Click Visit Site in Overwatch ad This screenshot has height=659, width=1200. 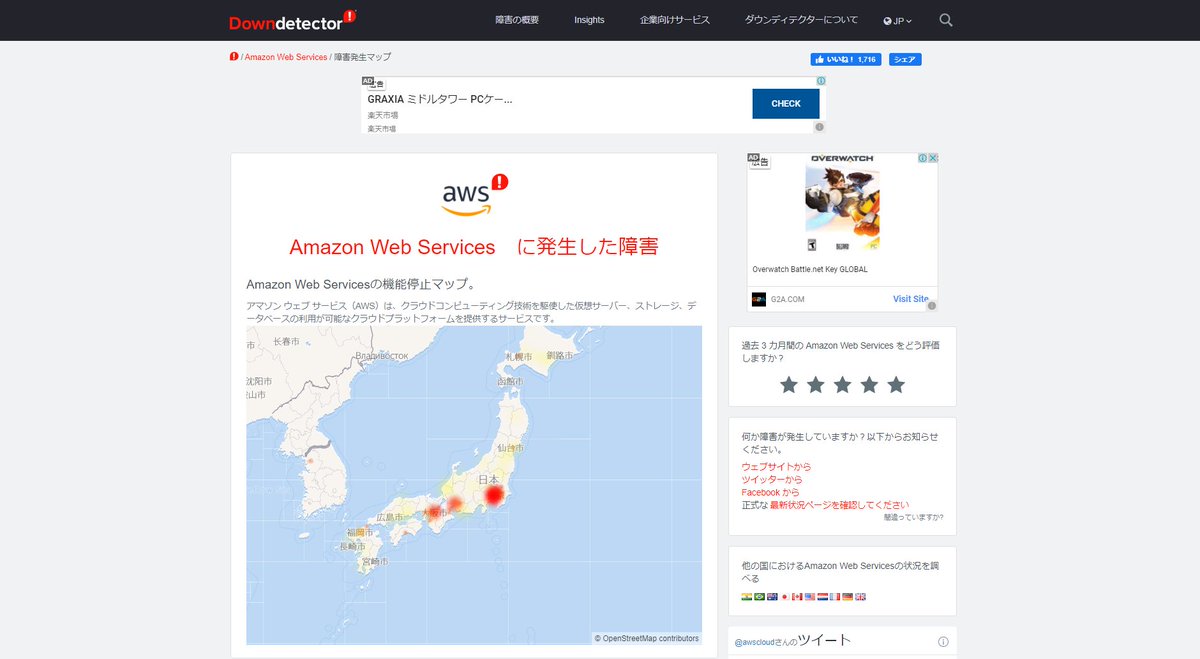pos(910,299)
